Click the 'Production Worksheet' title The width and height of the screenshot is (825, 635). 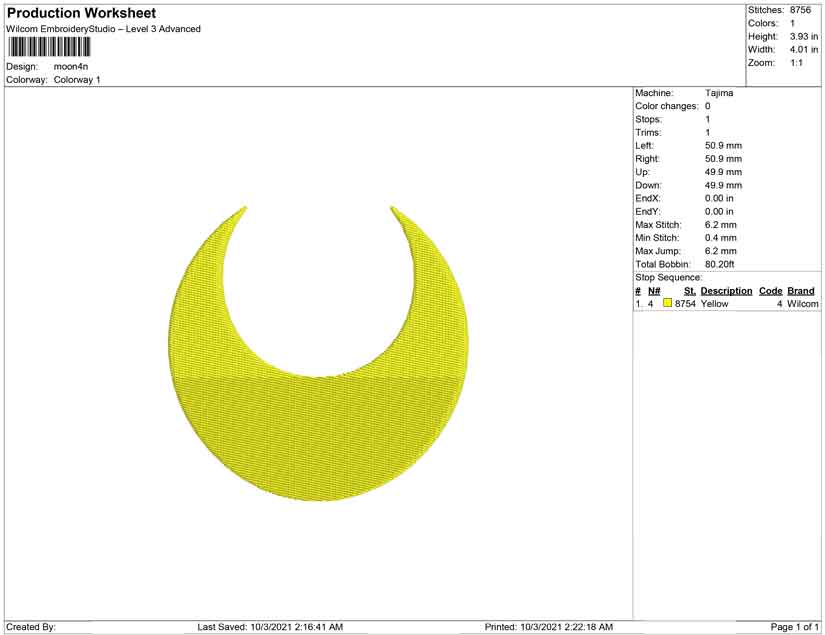(82, 13)
